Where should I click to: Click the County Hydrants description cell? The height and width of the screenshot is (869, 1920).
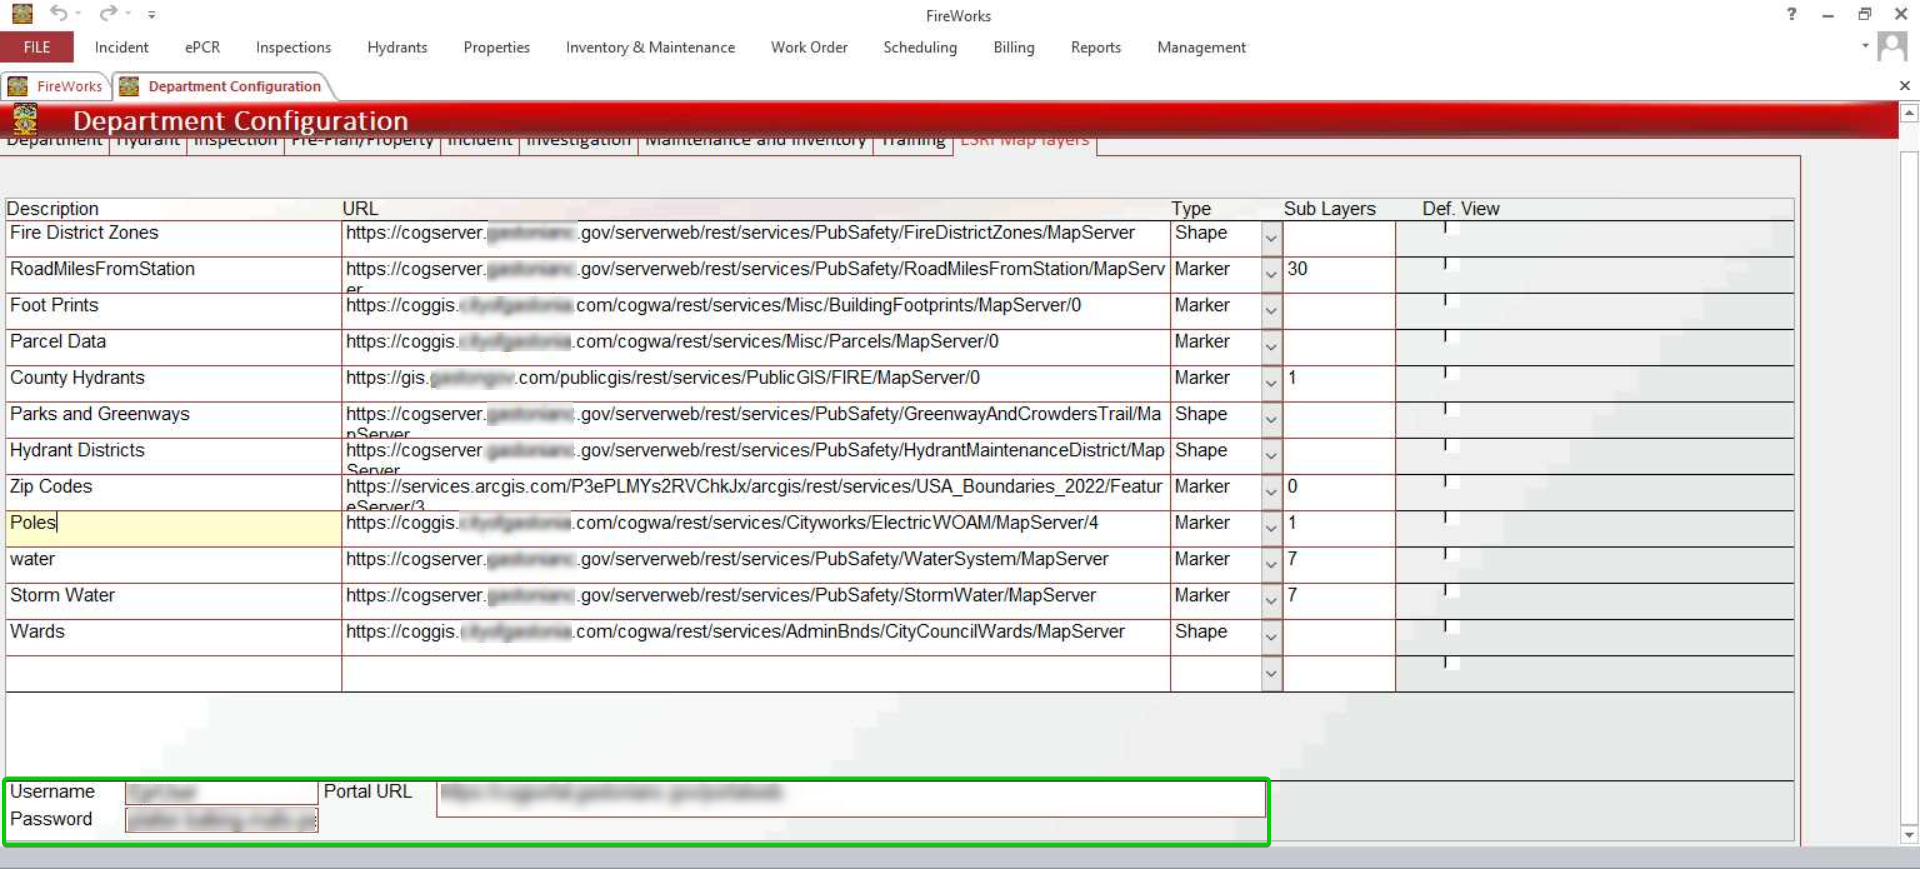173,383
